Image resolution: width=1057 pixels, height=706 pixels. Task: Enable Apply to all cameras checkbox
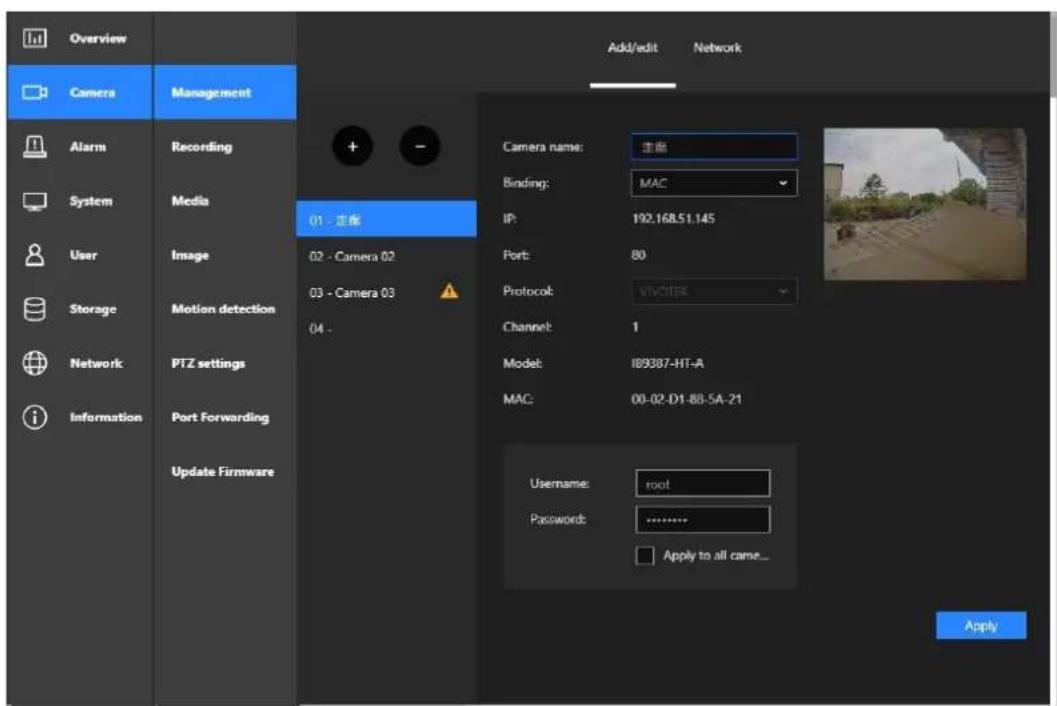pos(645,556)
